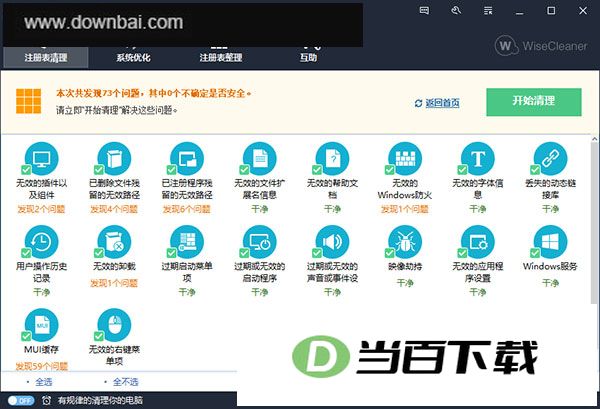This screenshot has height=409, width=600.
Task: Uncheck the 无效的Windows防火 checkbox
Action: point(390,169)
